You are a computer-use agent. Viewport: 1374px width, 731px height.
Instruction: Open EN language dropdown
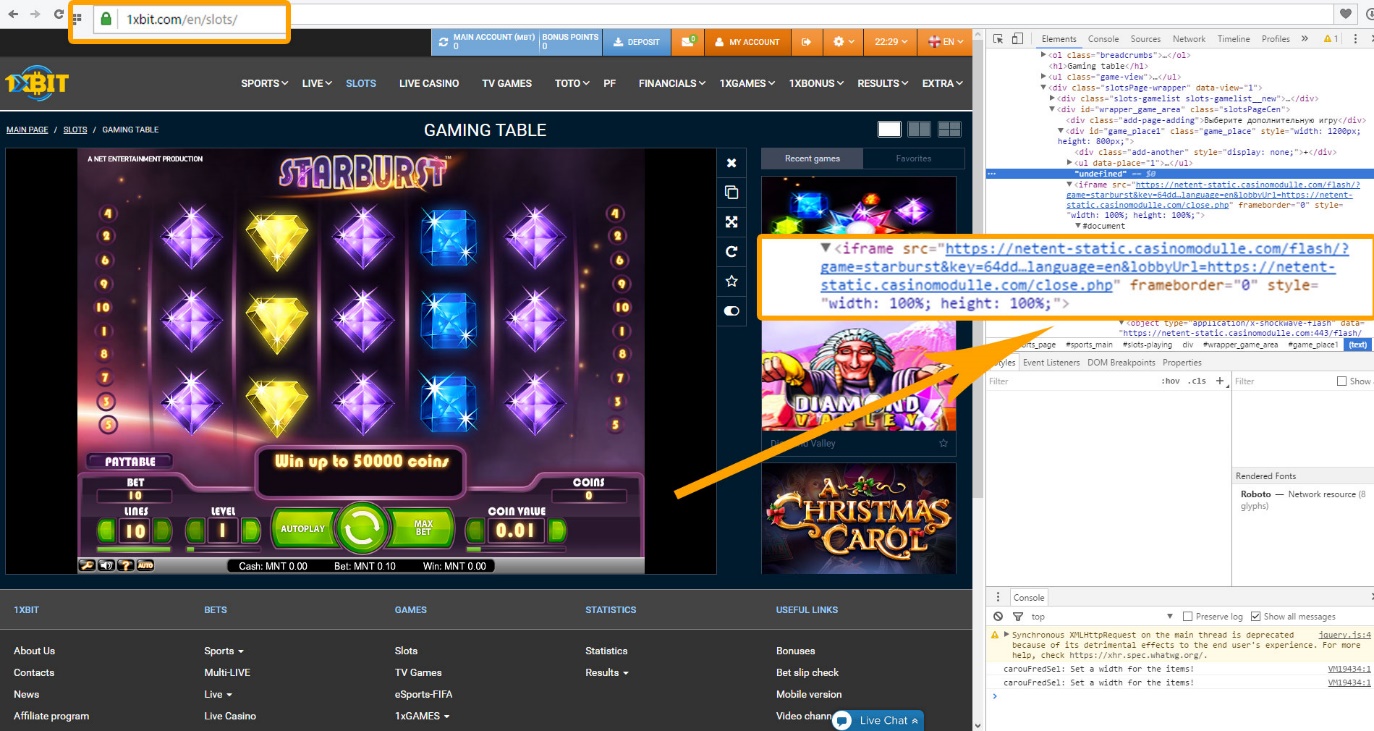tap(943, 42)
